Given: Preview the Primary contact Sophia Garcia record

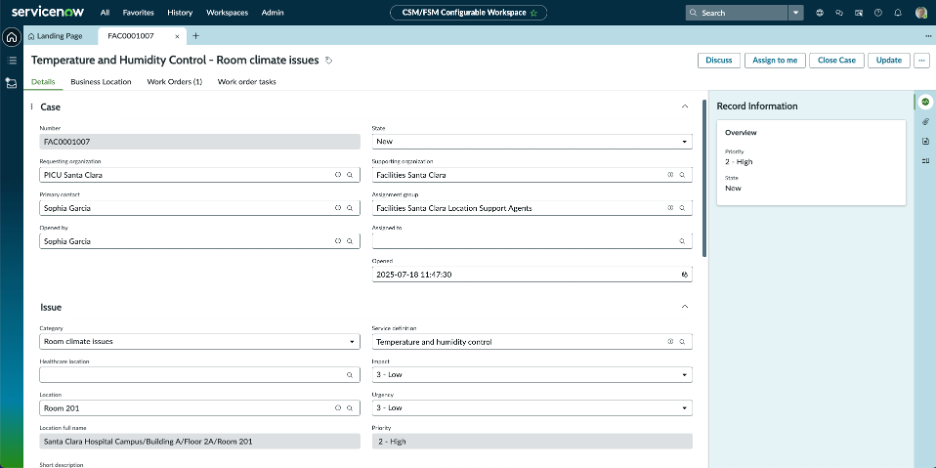Looking at the screenshot, I should click(338, 208).
